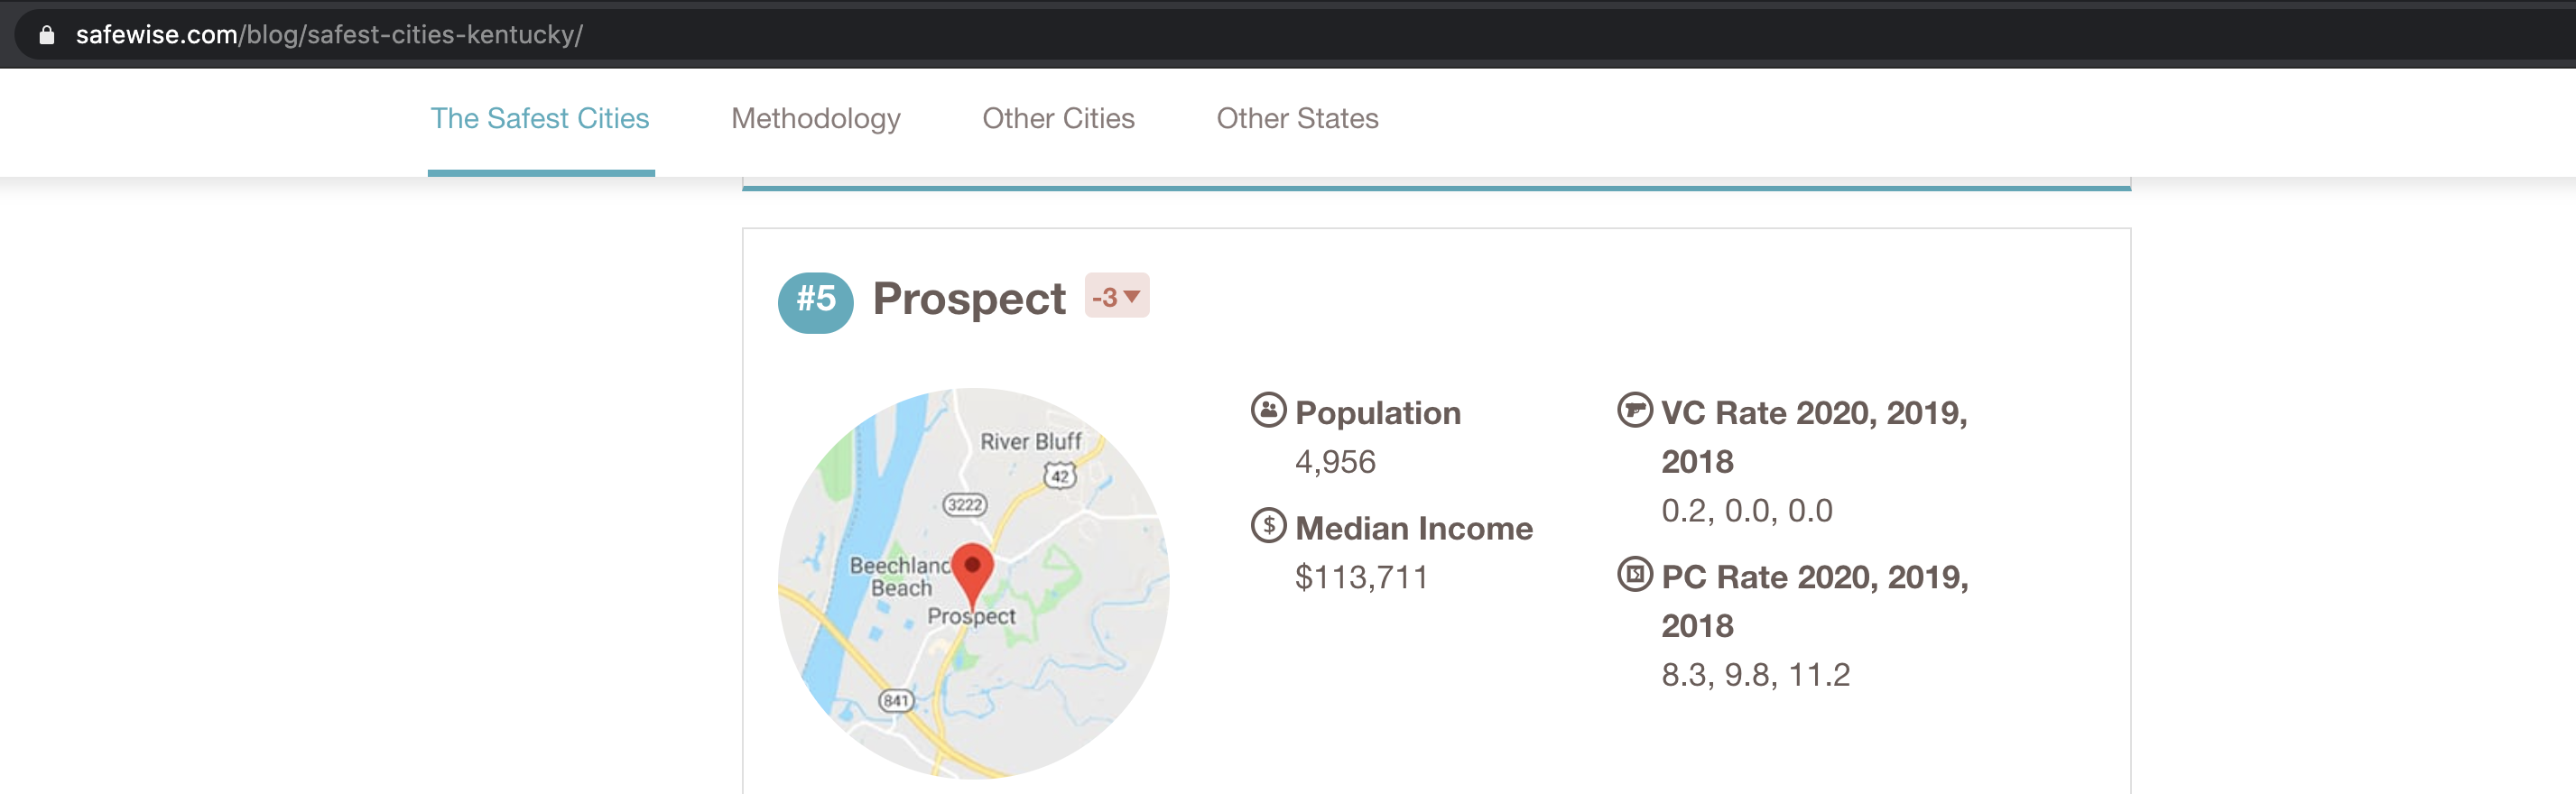The width and height of the screenshot is (2576, 794).
Task: Click Route 42 shield on map
Action: point(1059,476)
